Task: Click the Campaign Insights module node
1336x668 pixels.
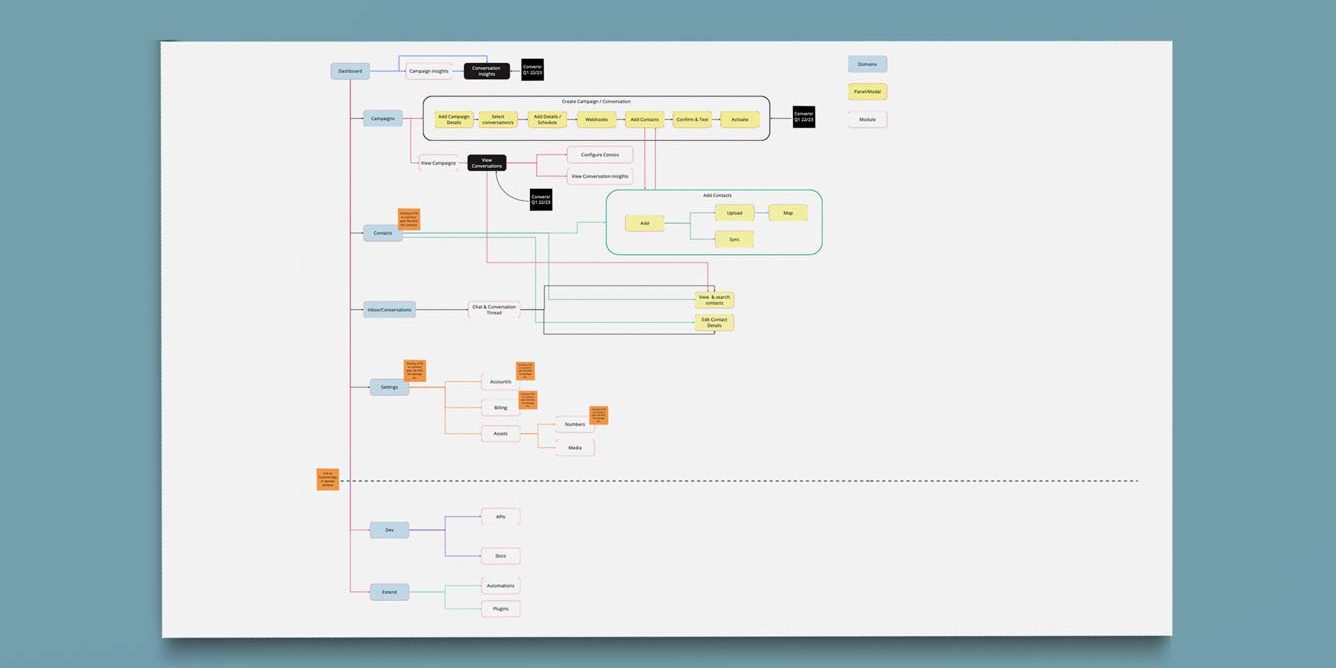Action: pyautogui.click(x=428, y=71)
